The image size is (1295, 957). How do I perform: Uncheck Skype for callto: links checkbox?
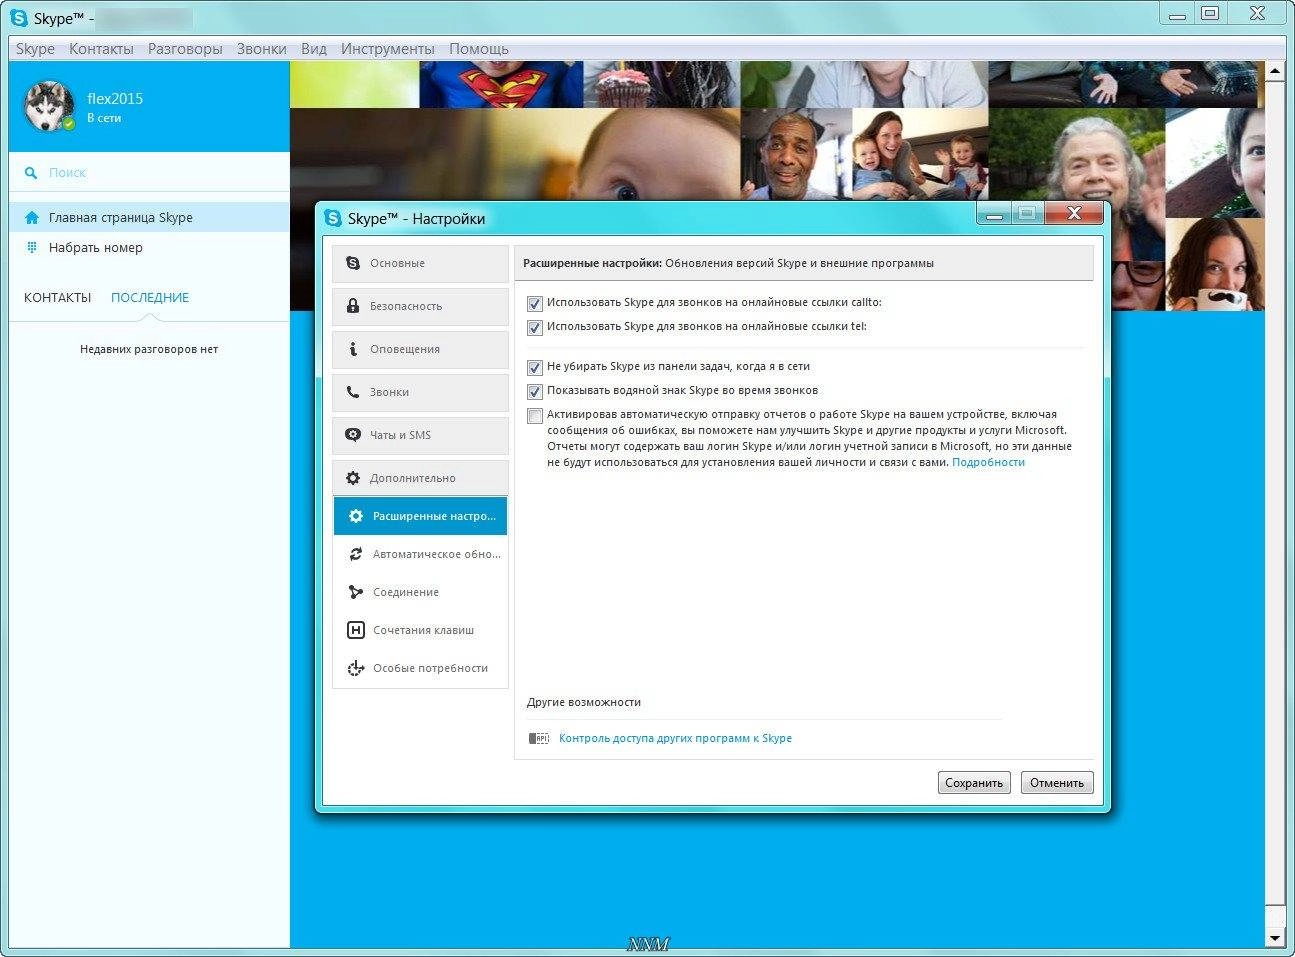pyautogui.click(x=535, y=303)
